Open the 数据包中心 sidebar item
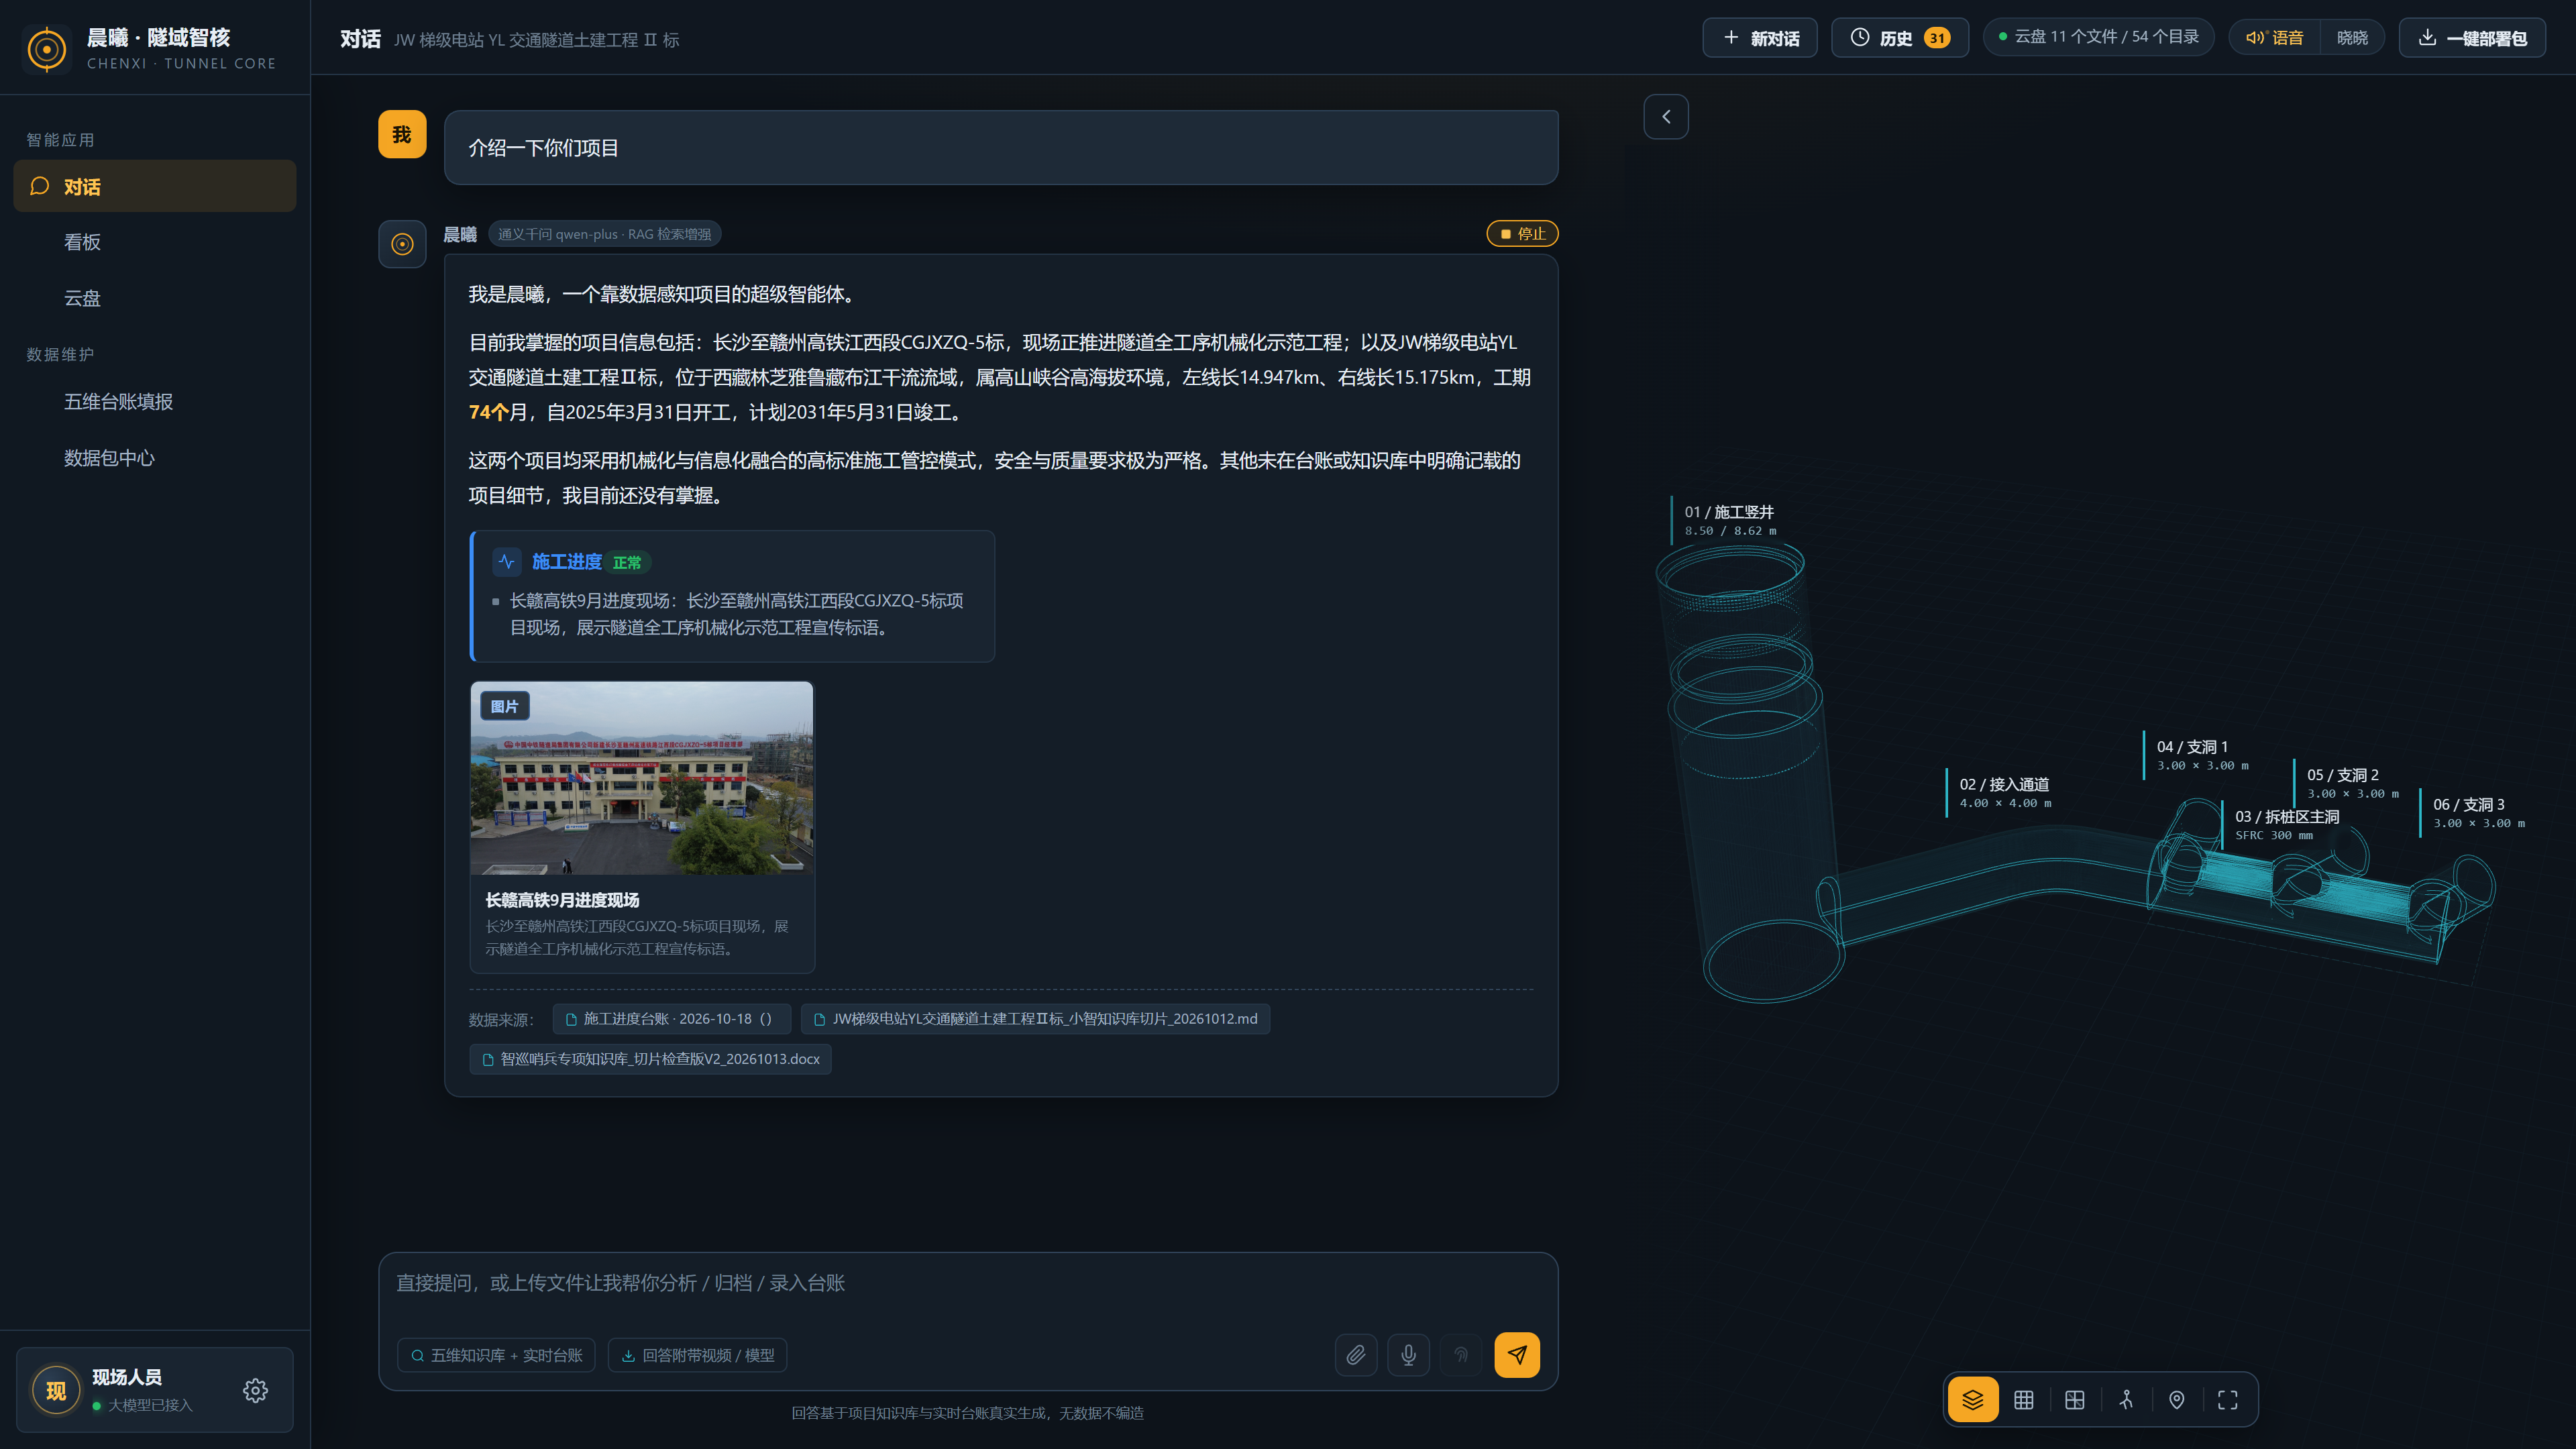Viewport: 2576px width, 1449px height. point(155,458)
